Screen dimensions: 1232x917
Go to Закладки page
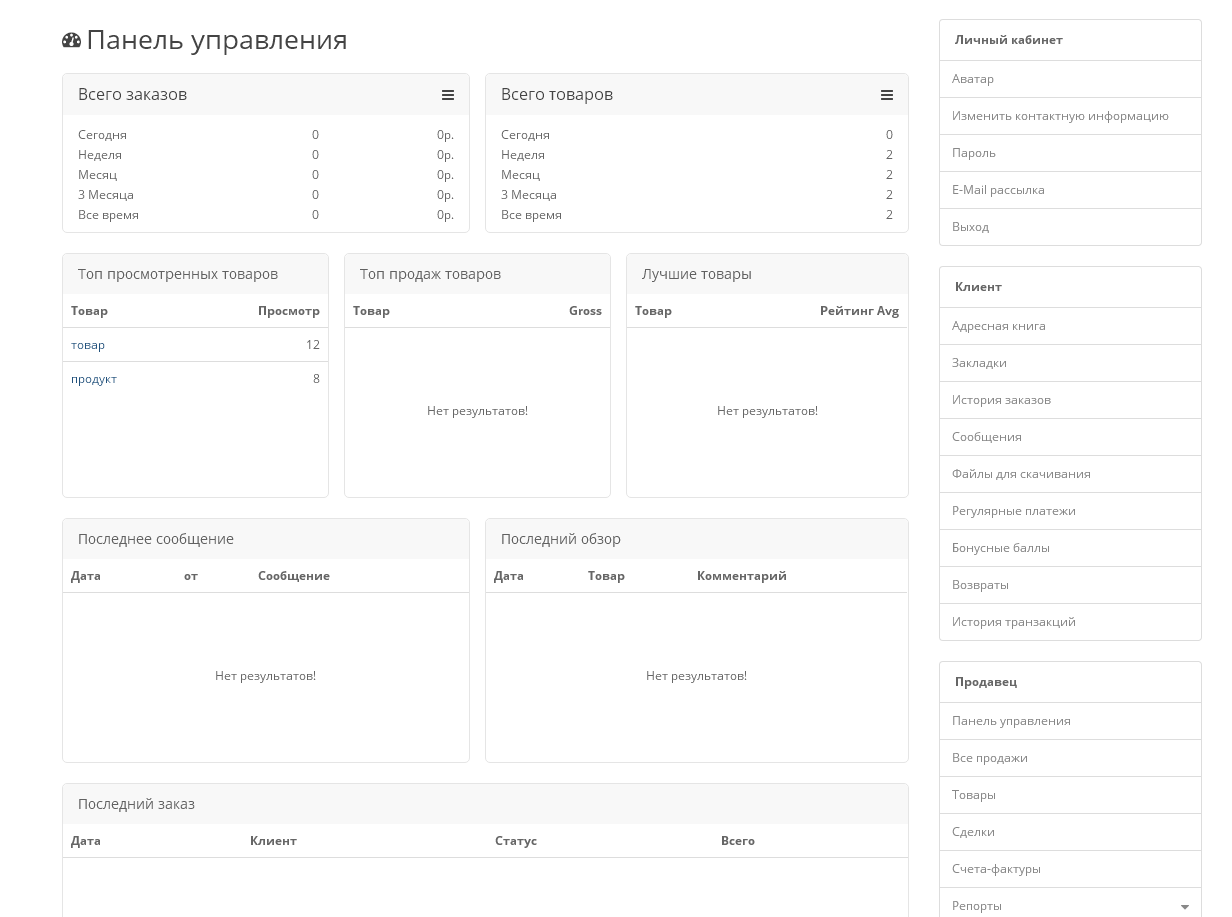[979, 363]
